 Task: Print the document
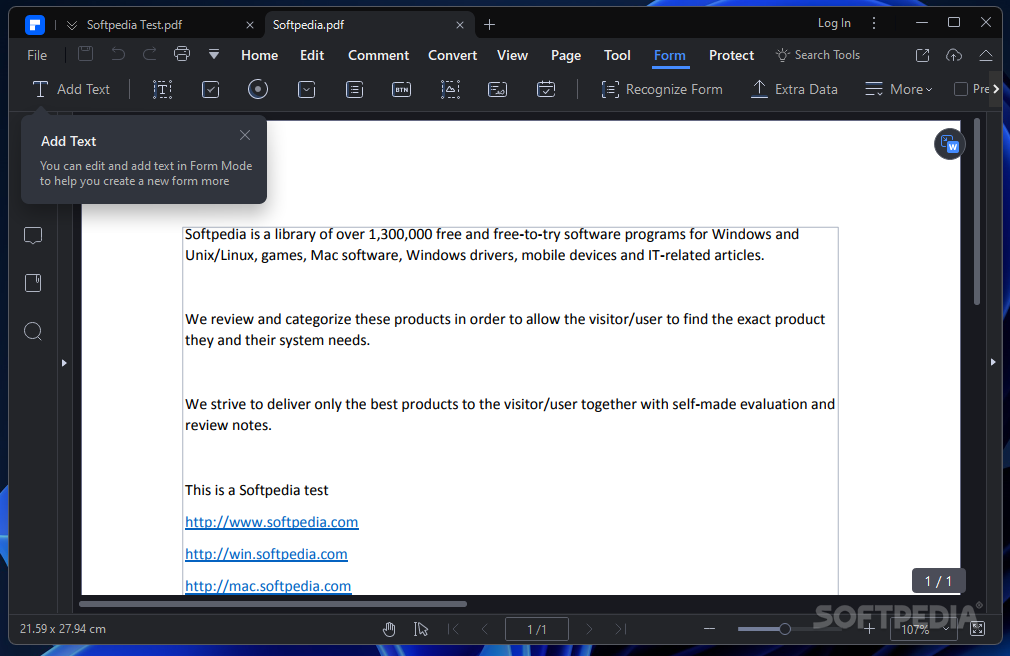182,54
